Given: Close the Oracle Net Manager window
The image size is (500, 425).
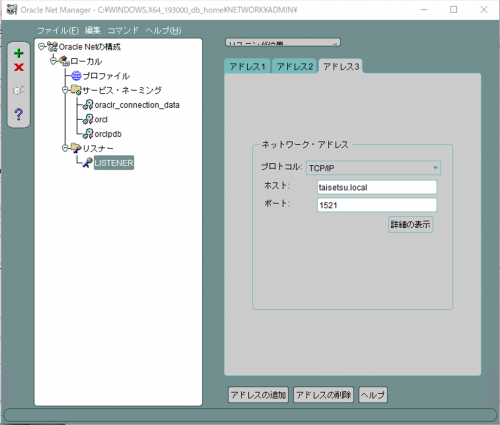Looking at the screenshot, I should (484, 10).
